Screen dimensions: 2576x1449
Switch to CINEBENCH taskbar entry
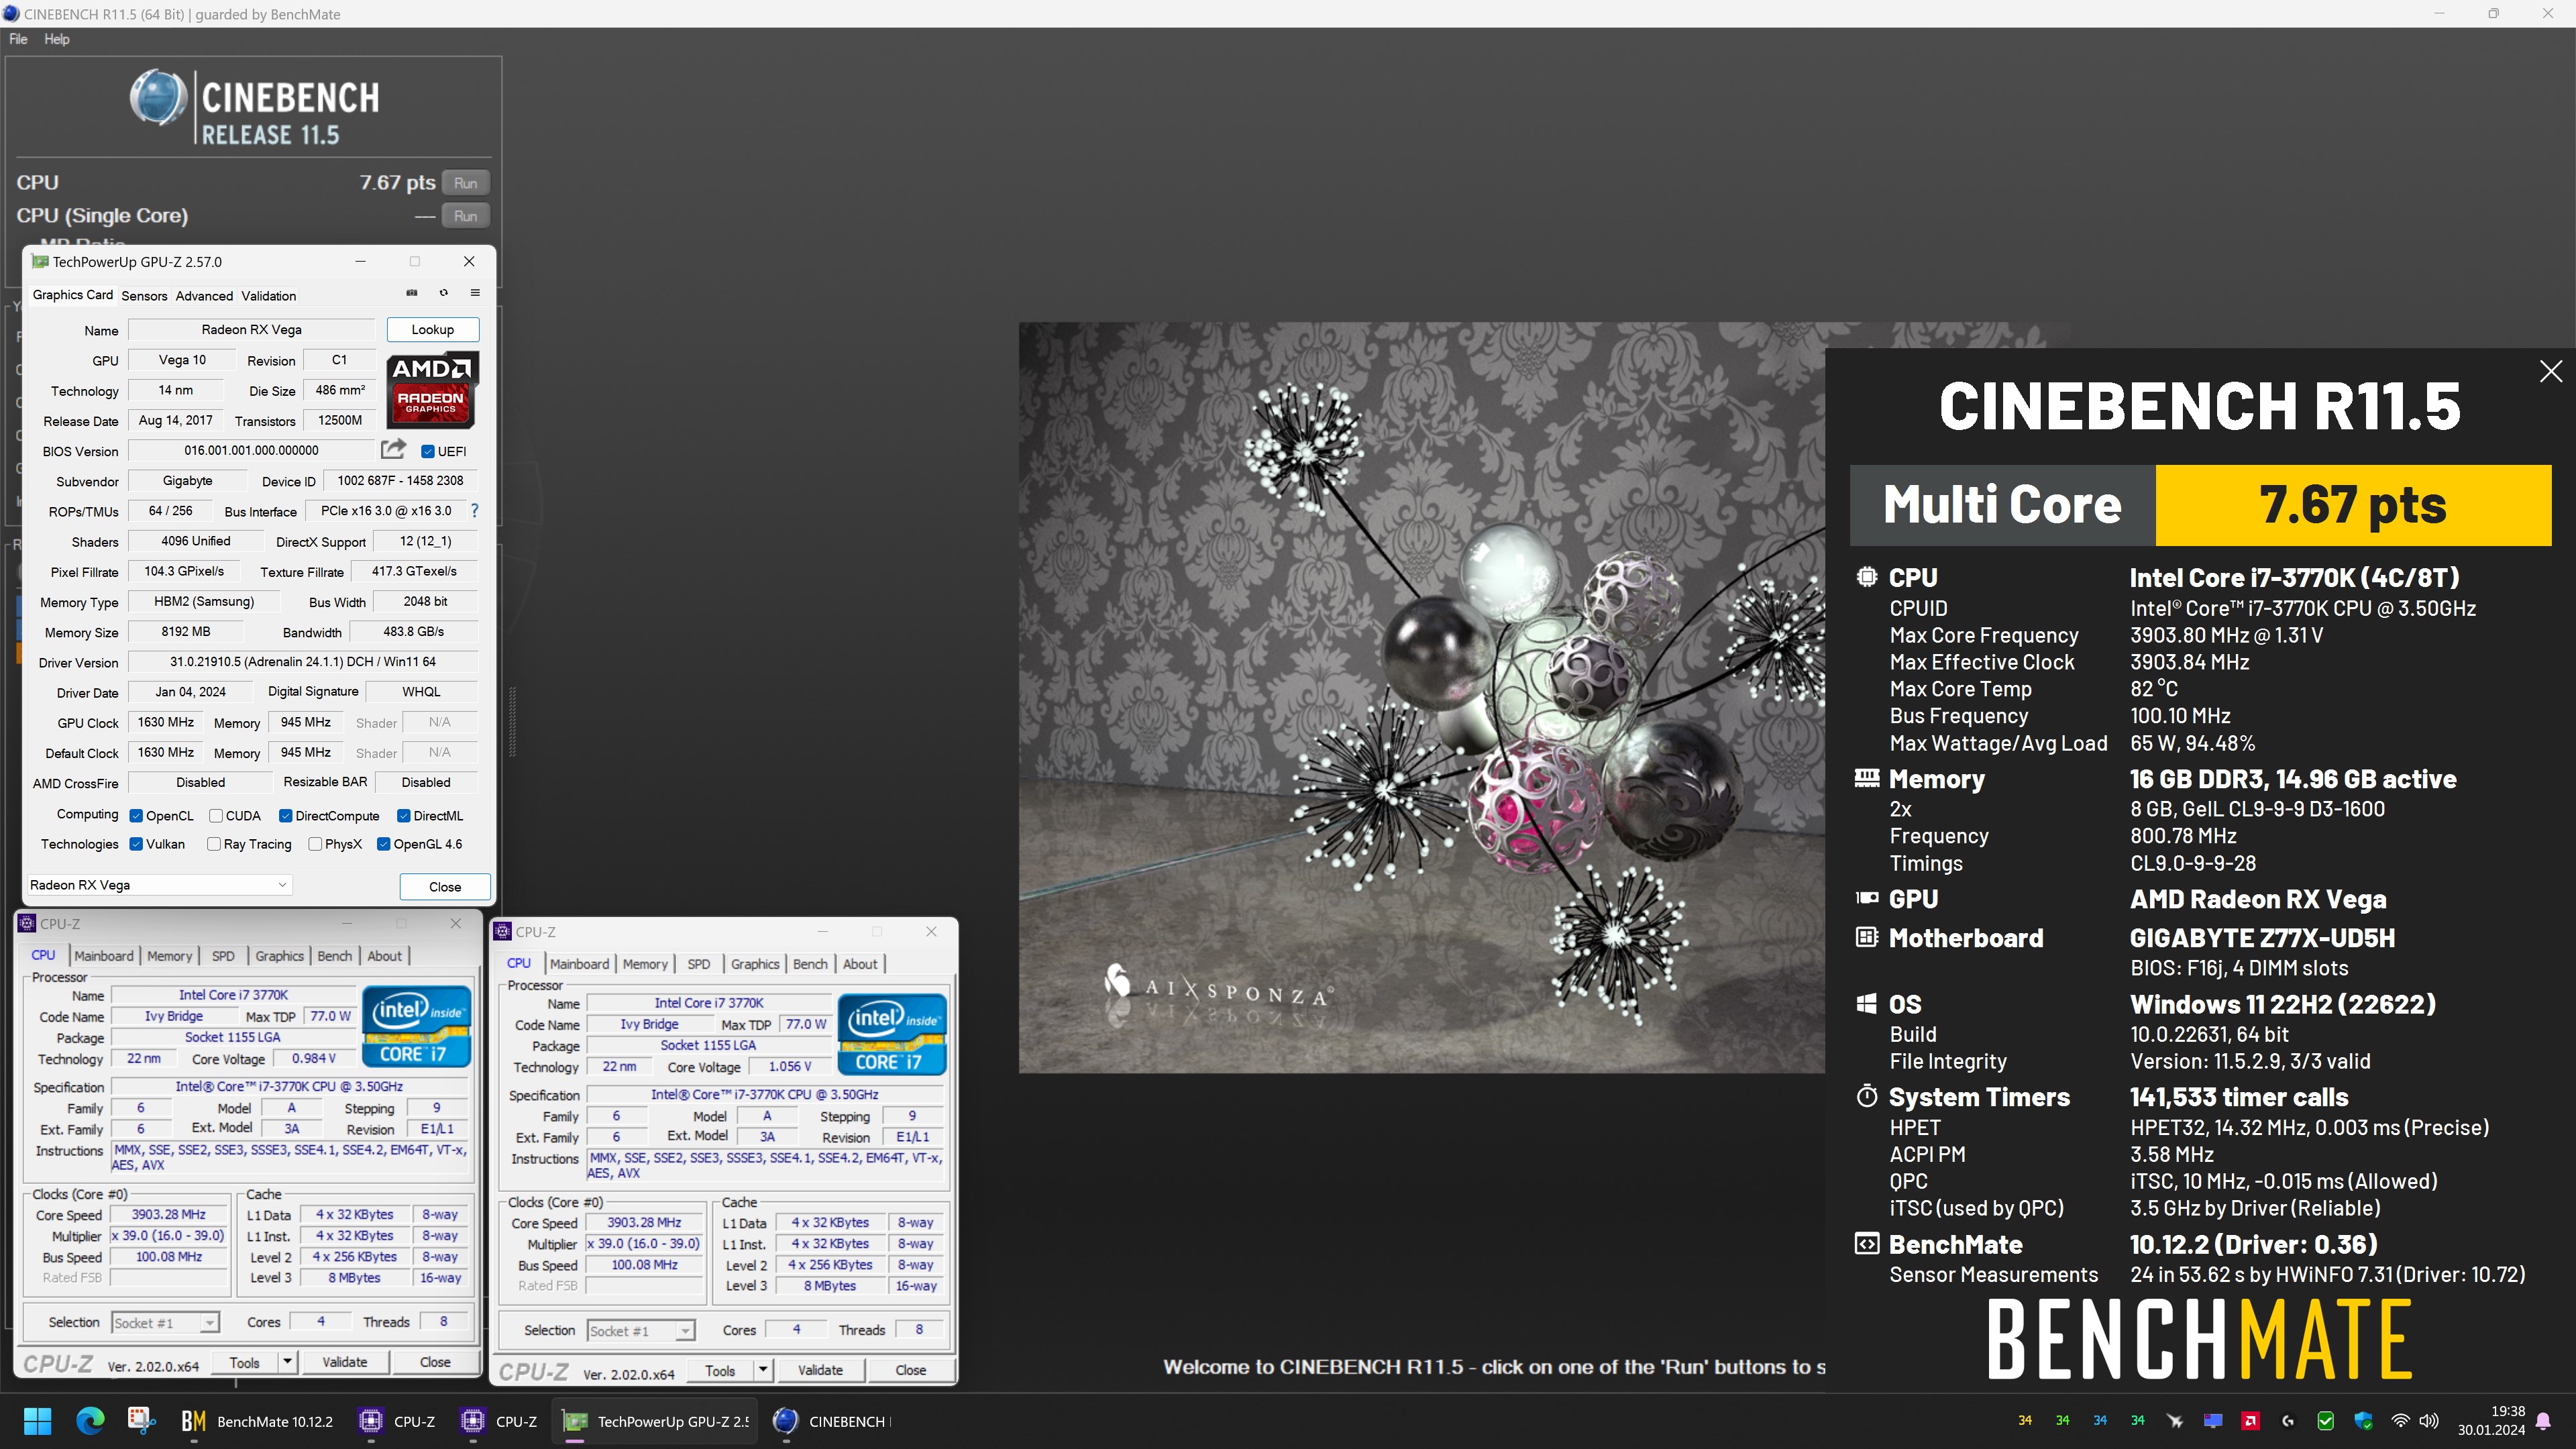[831, 1421]
